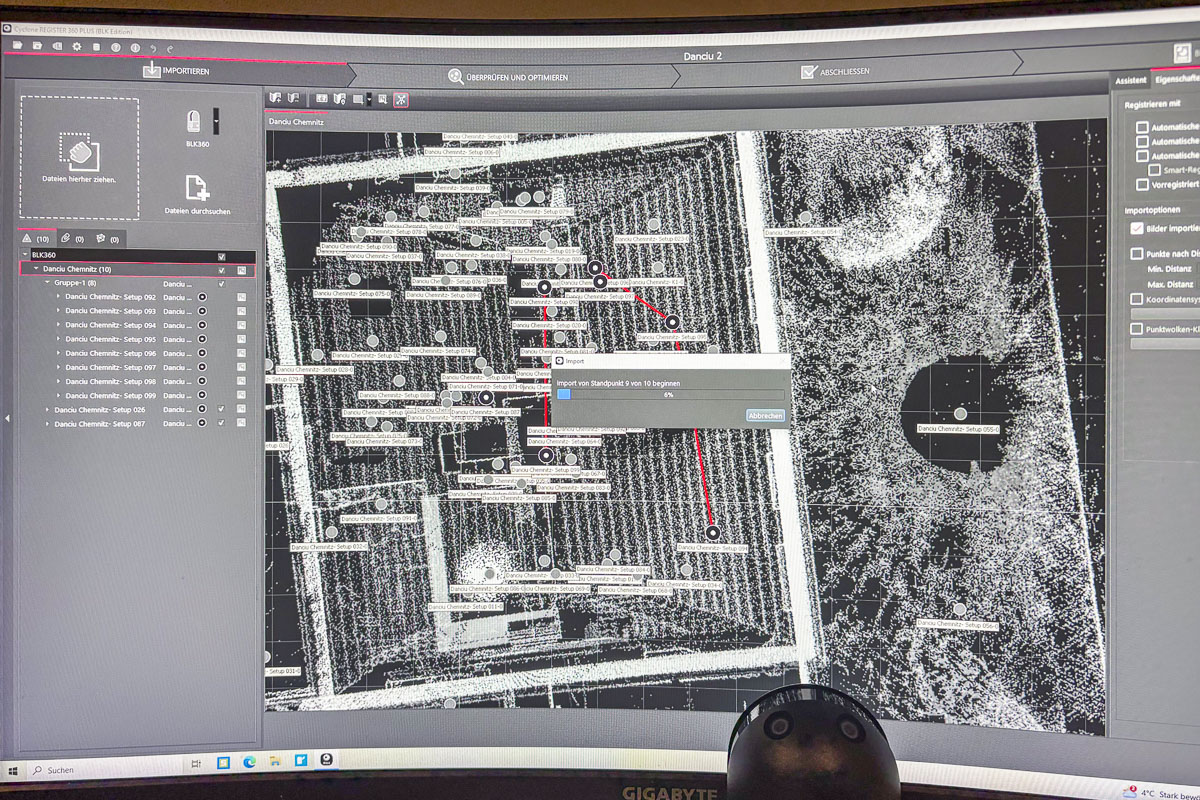Uncheck the Bilder importieren option

1137,228
